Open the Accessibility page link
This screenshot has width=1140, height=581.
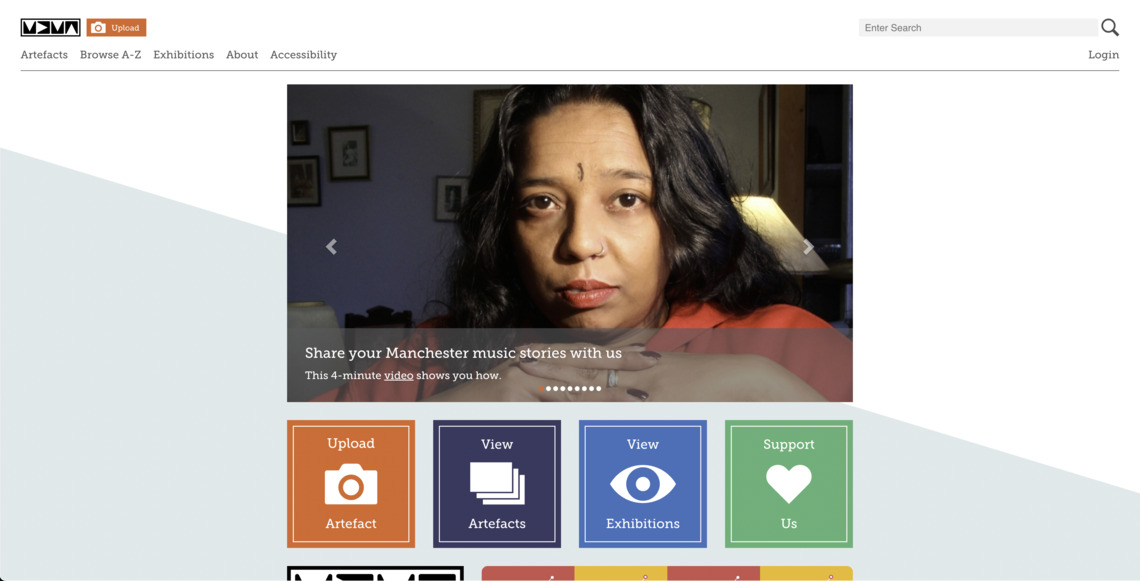[x=304, y=55]
